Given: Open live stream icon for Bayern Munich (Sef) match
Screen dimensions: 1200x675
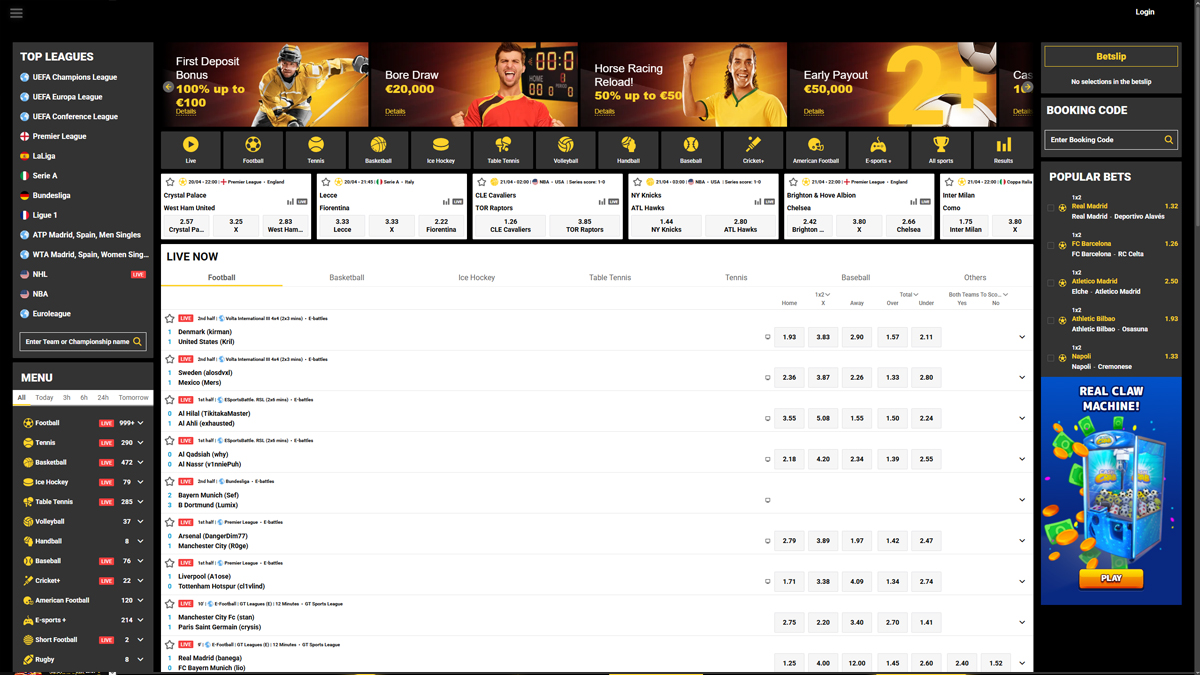Looking at the screenshot, I should [768, 500].
